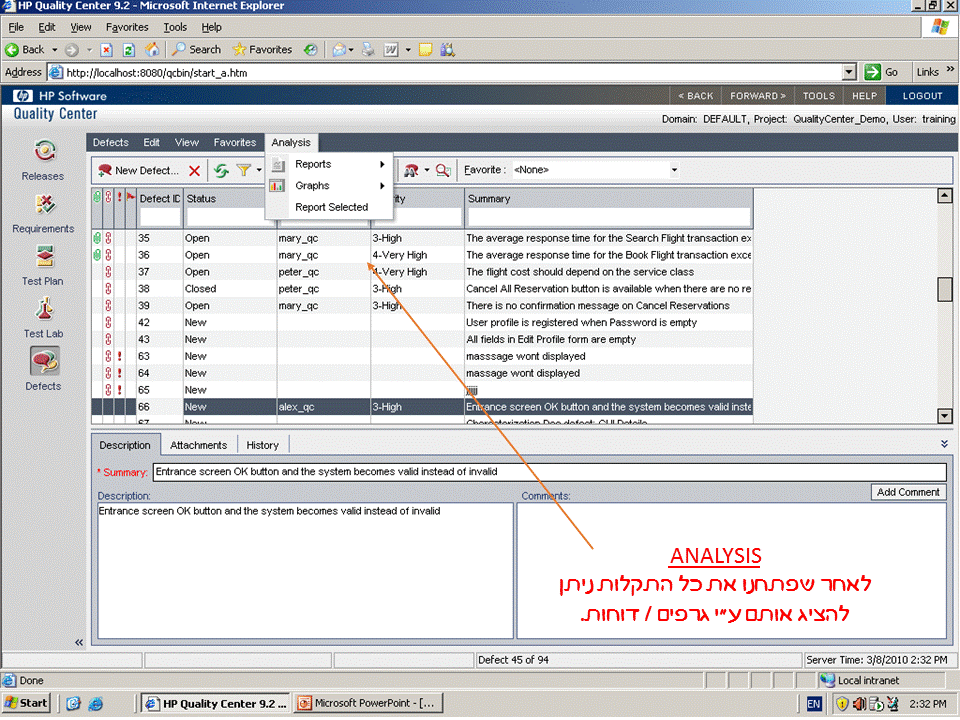Click the Add Comment button

tap(908, 493)
